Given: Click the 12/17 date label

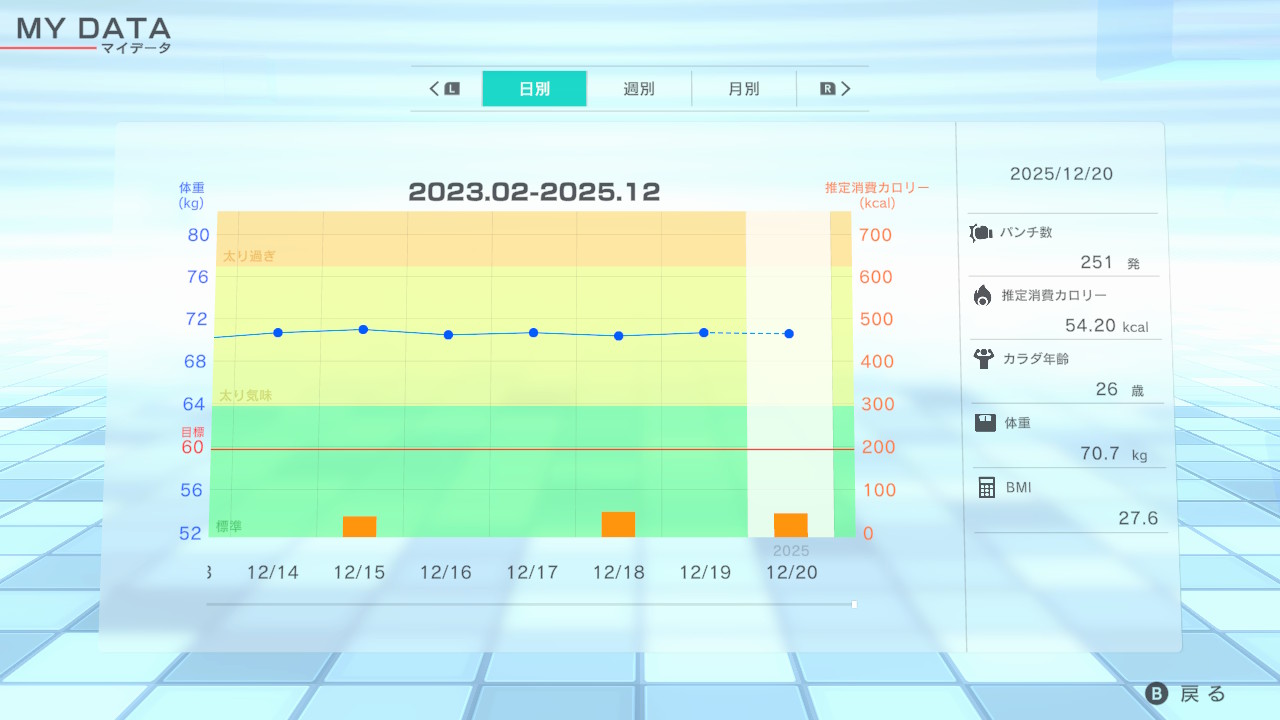Looking at the screenshot, I should (x=532, y=573).
